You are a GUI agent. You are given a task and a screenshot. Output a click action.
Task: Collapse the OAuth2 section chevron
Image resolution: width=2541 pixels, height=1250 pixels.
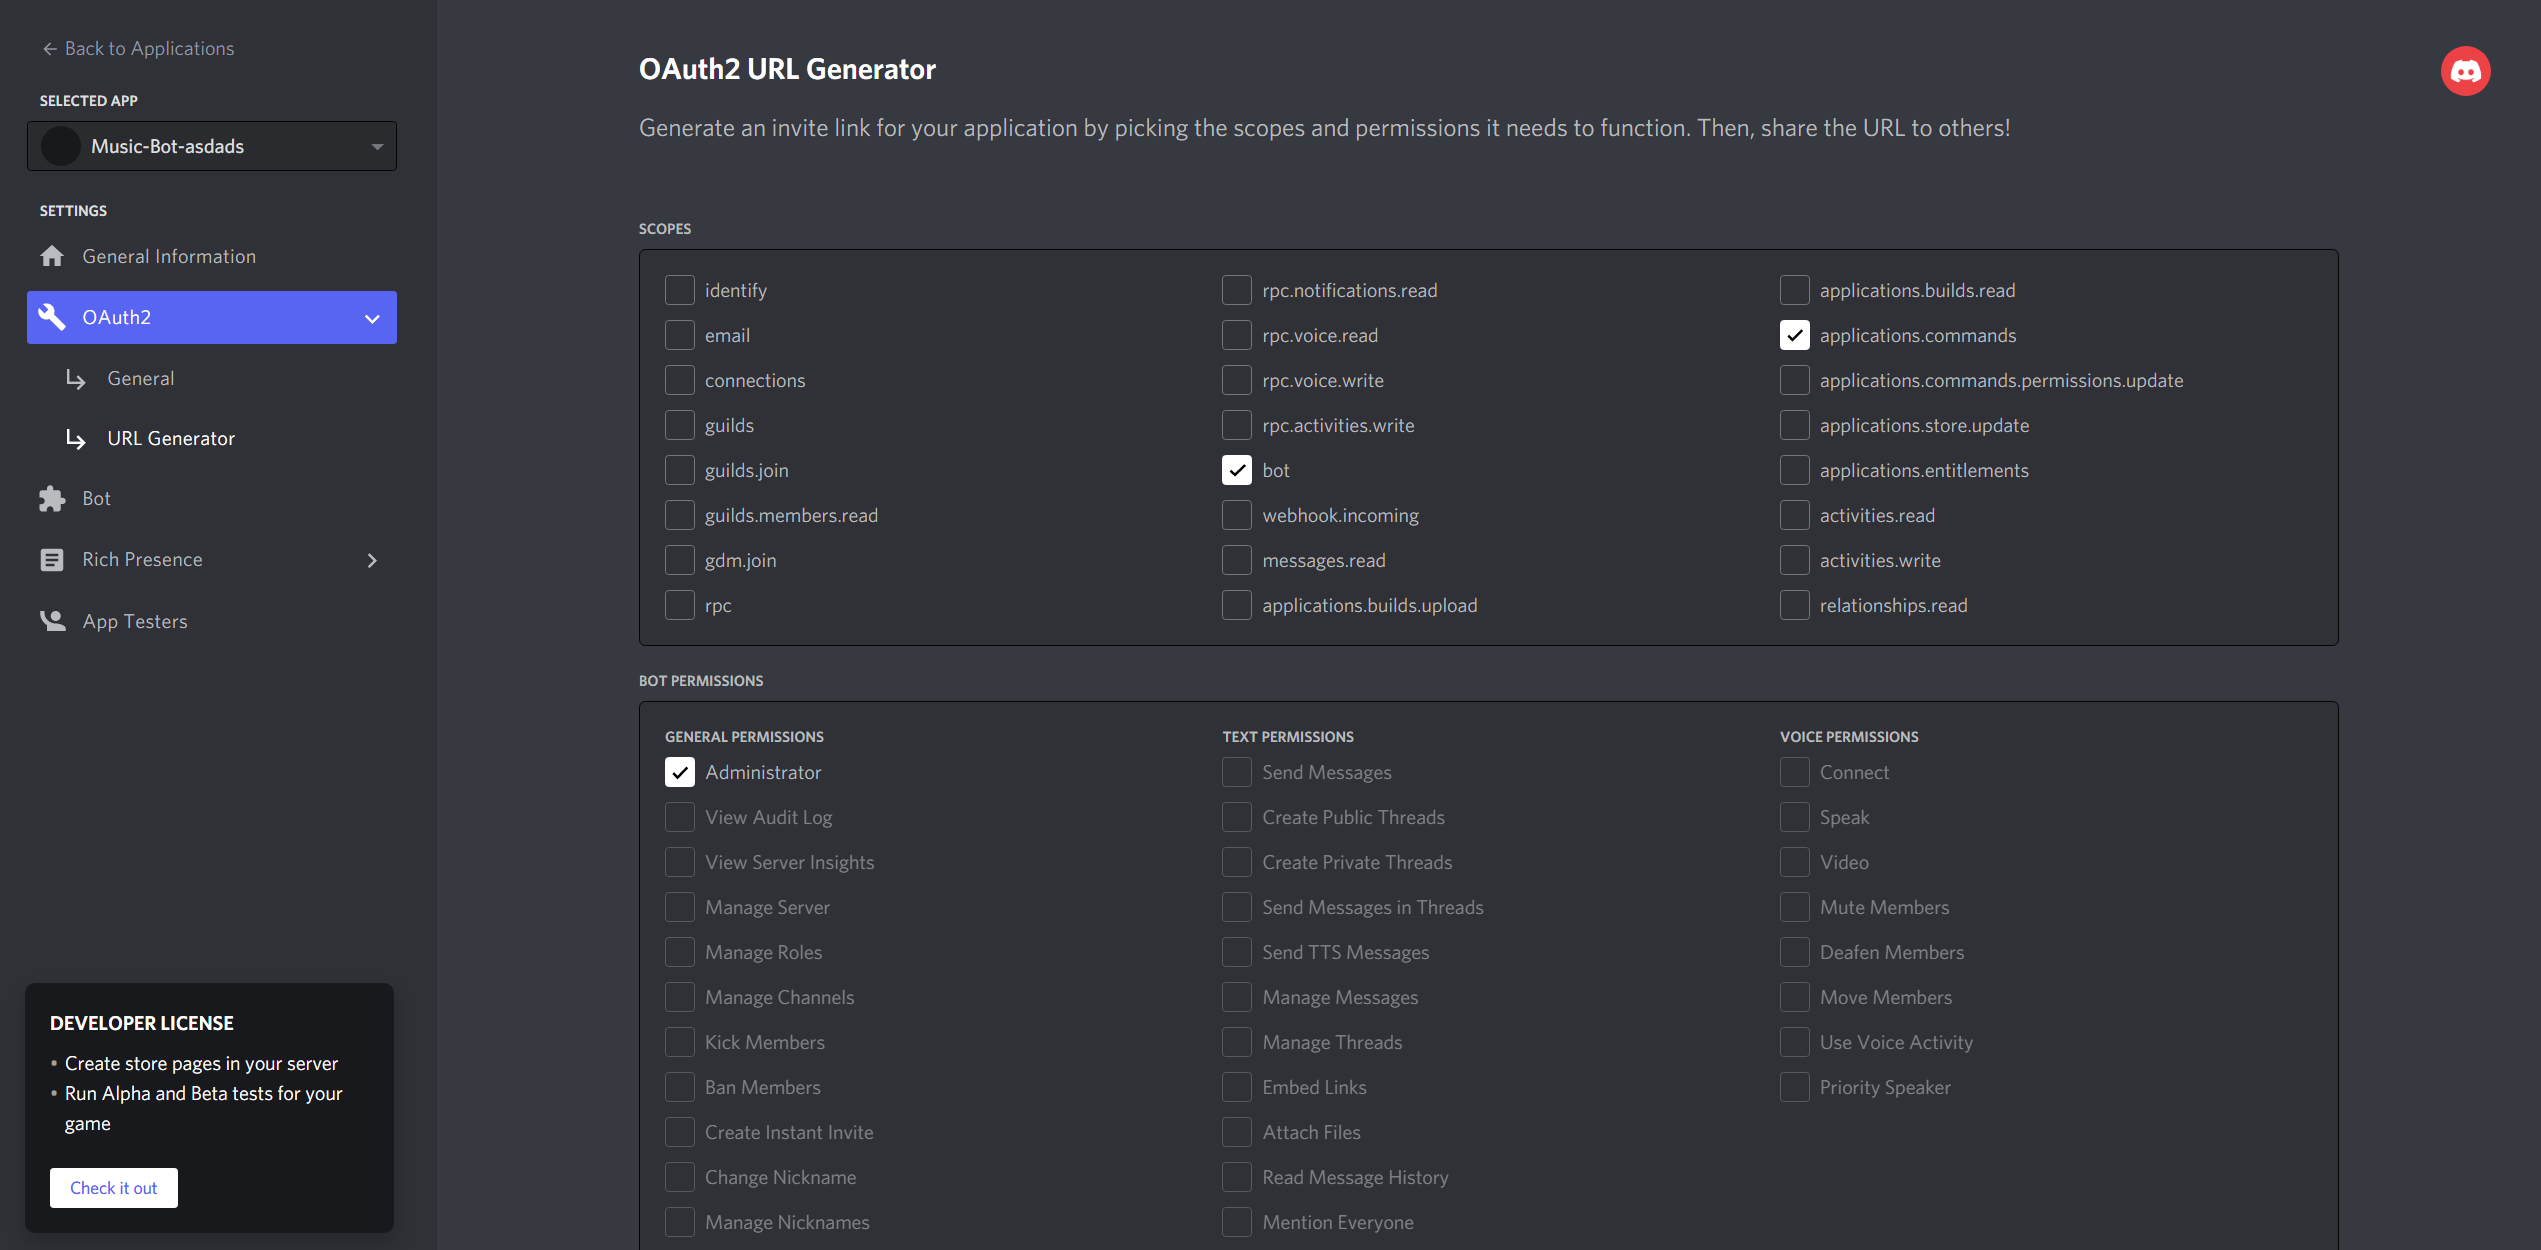pos(372,317)
